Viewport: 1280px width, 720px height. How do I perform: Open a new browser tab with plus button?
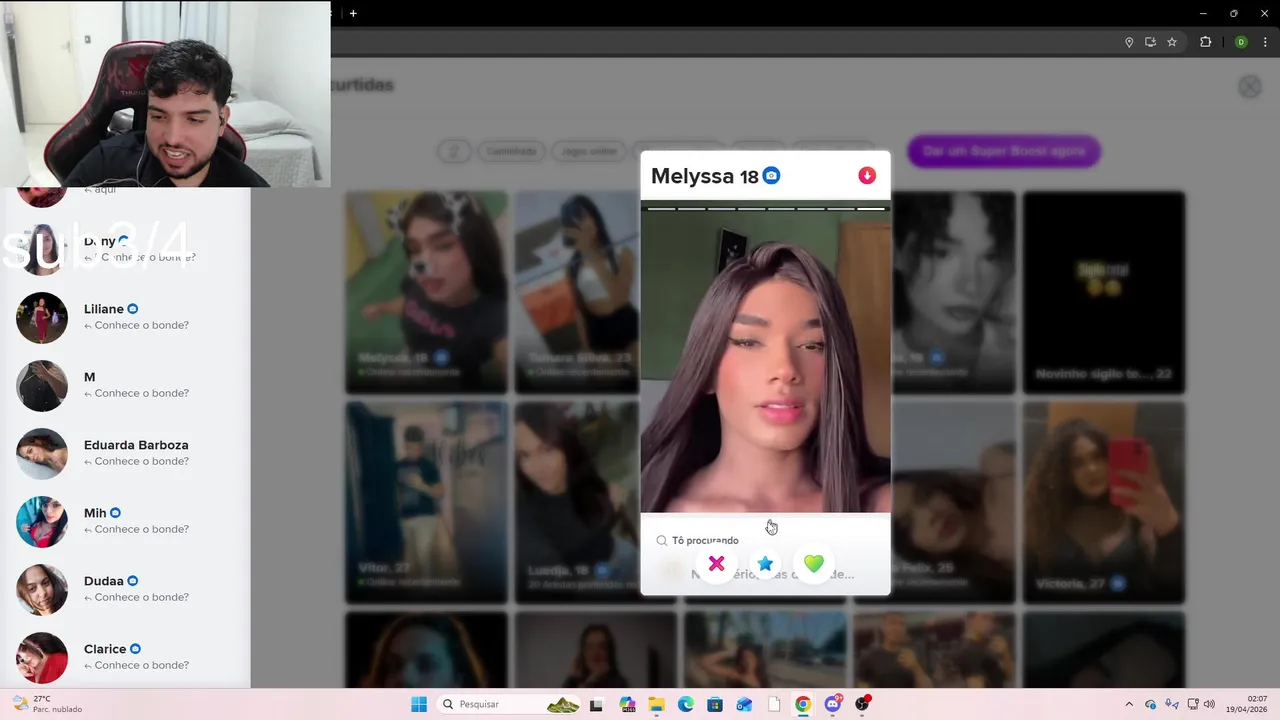pyautogui.click(x=353, y=13)
